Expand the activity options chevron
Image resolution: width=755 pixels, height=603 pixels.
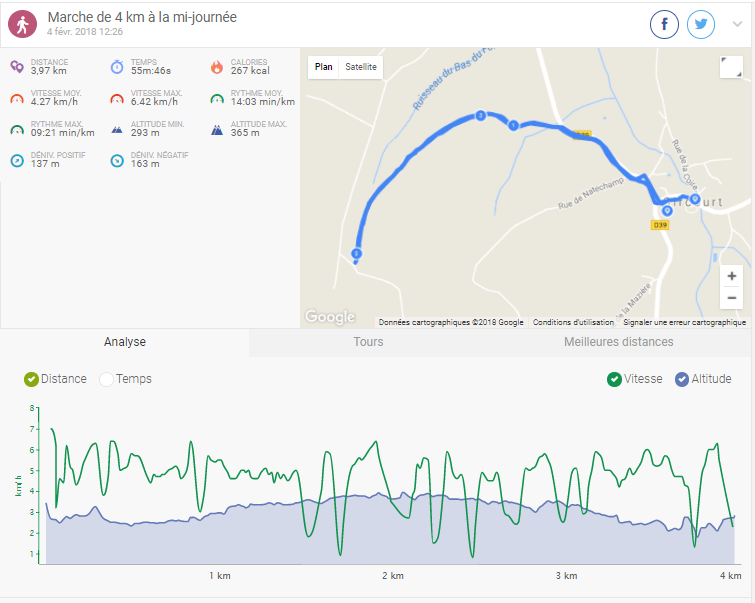[738, 25]
